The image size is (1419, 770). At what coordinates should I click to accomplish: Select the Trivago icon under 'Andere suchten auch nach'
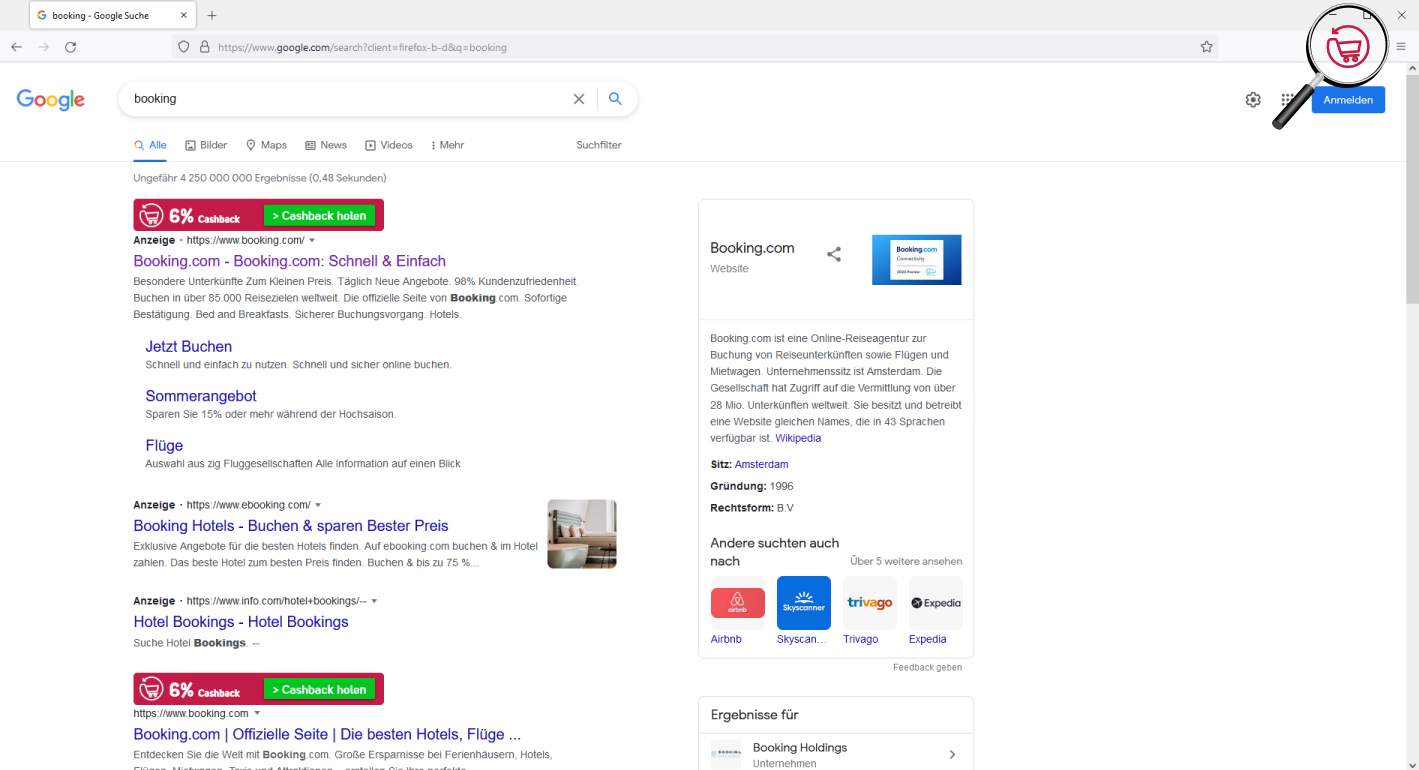tap(869, 602)
